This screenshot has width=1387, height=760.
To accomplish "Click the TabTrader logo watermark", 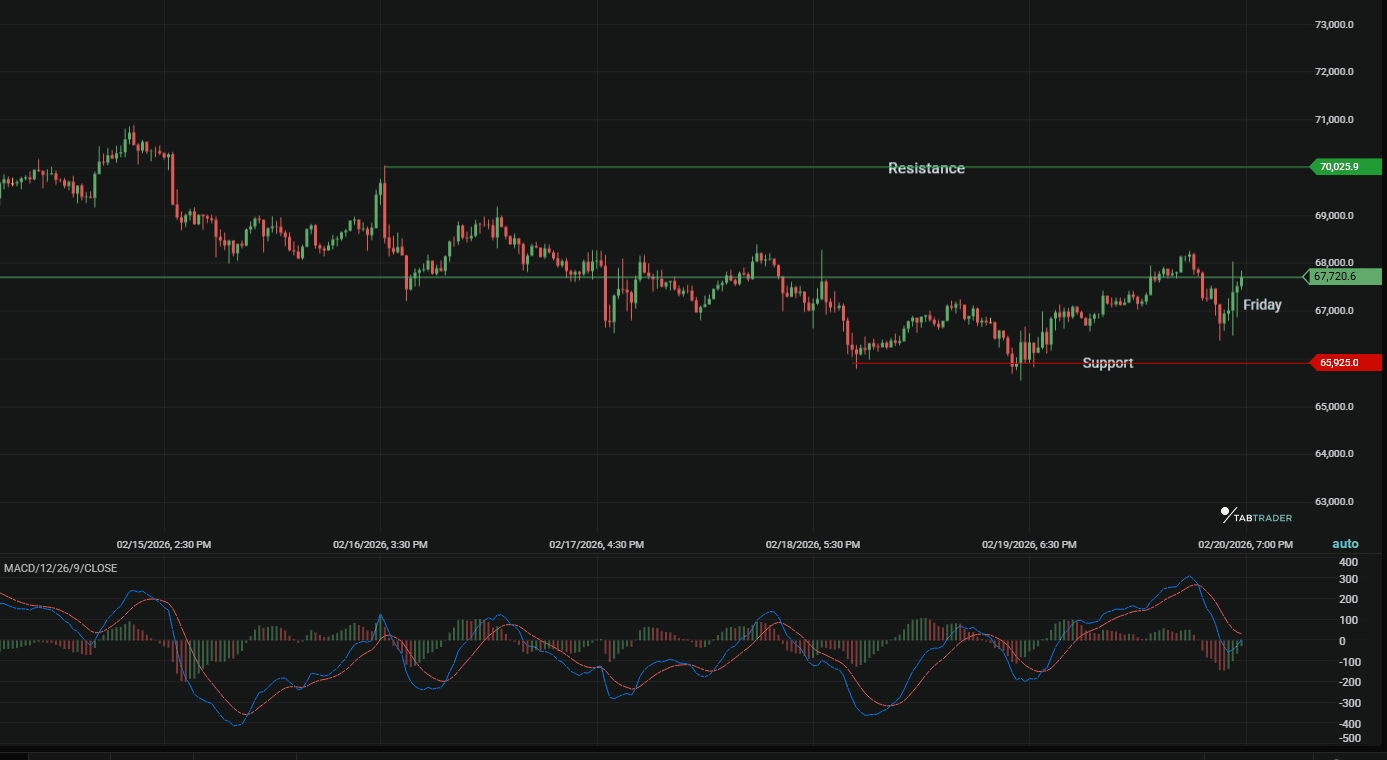I will 1256,516.
